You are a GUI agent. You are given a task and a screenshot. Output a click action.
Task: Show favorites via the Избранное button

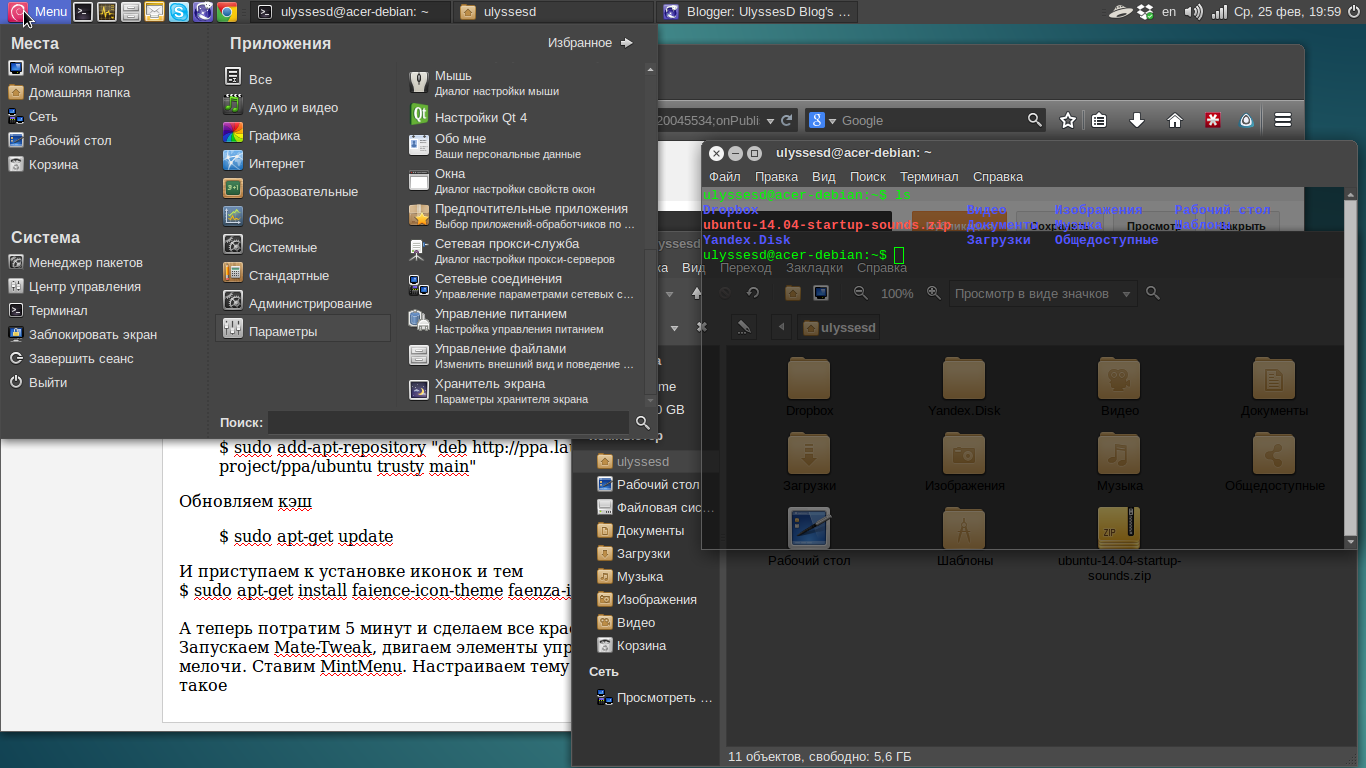[590, 43]
